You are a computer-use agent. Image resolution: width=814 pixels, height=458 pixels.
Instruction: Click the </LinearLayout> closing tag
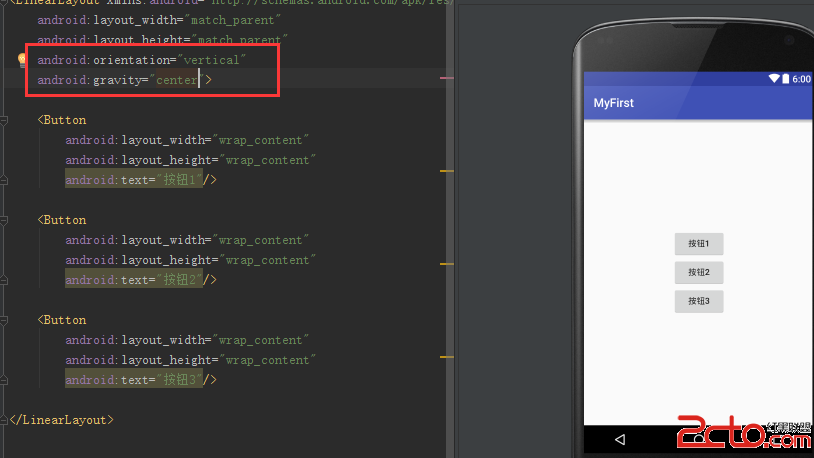pos(61,420)
